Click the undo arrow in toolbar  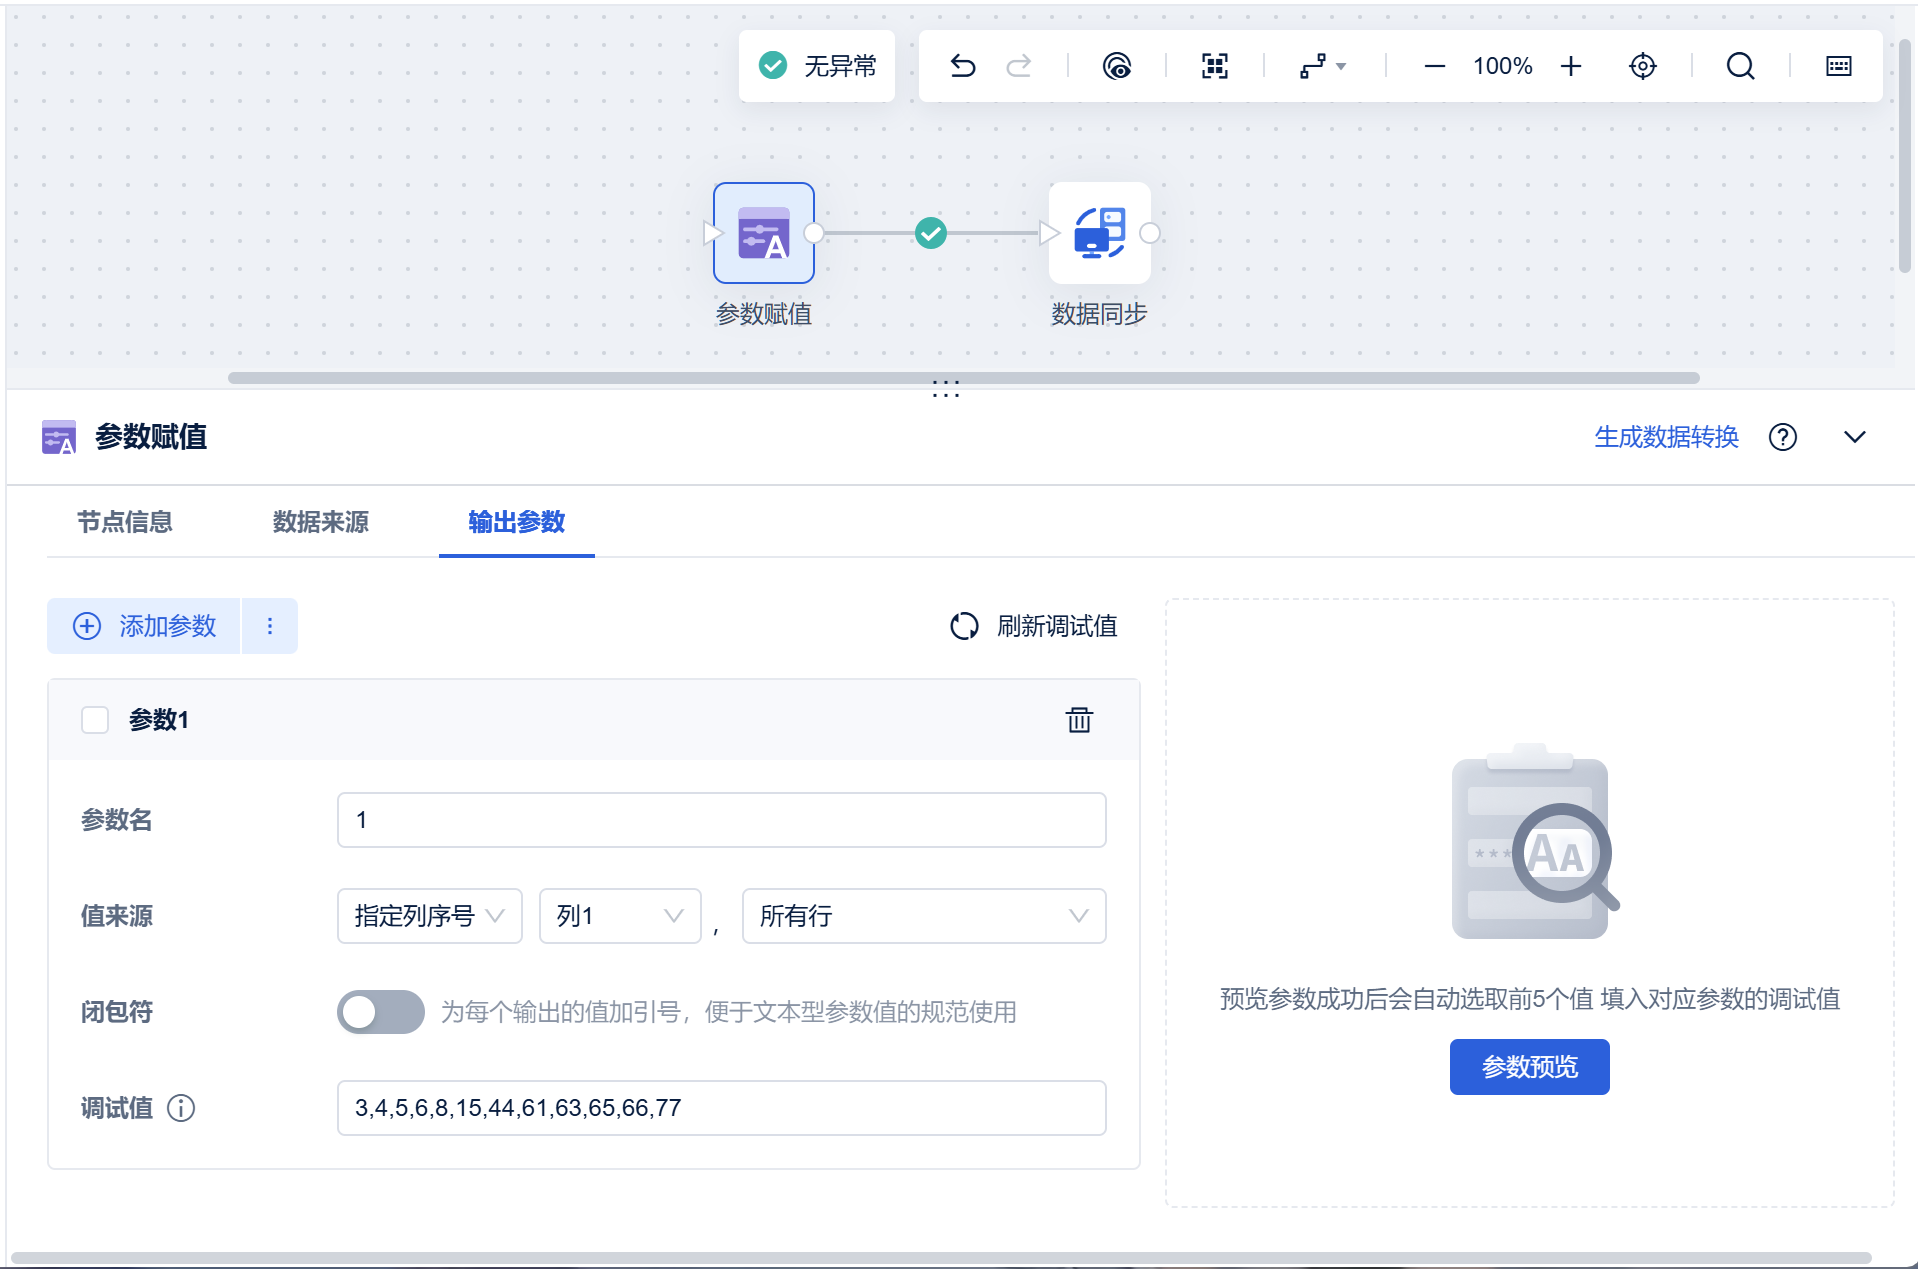962,66
